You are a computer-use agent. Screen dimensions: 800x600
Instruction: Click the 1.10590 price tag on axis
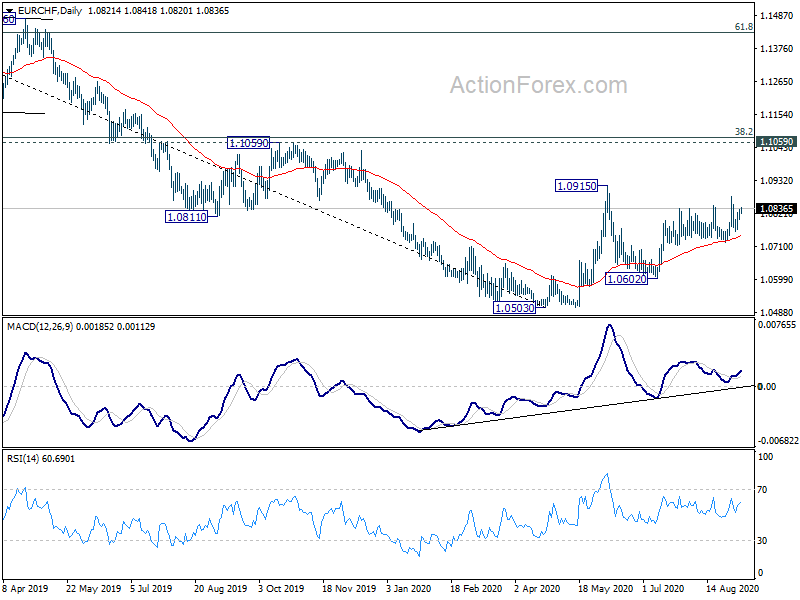776,142
